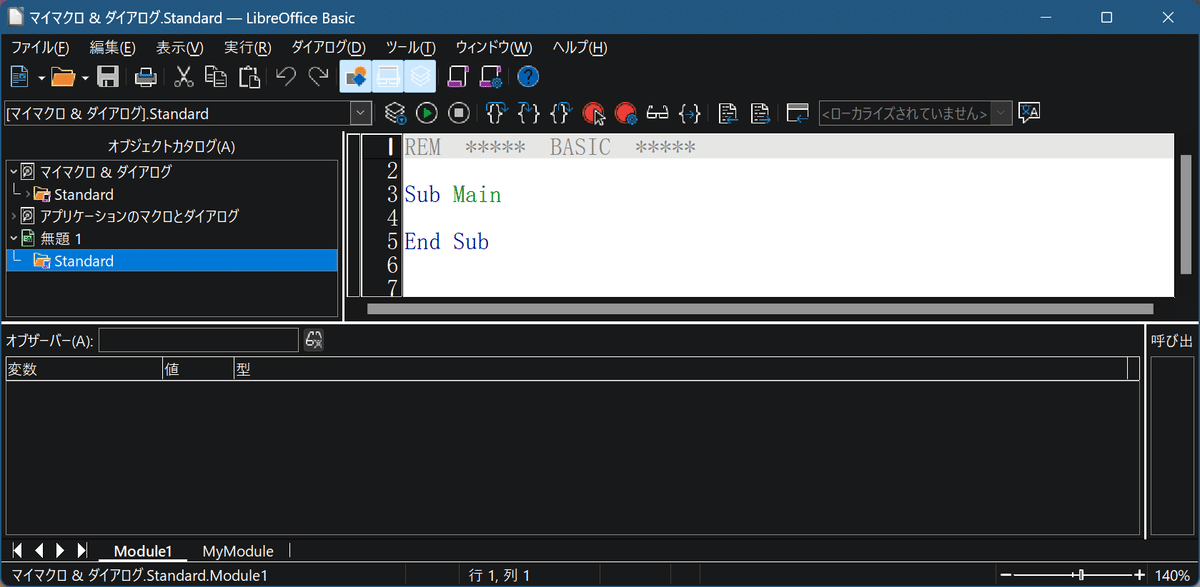The image size is (1200, 587).
Task: Click the 変数 column header
Action: click(x=84, y=369)
